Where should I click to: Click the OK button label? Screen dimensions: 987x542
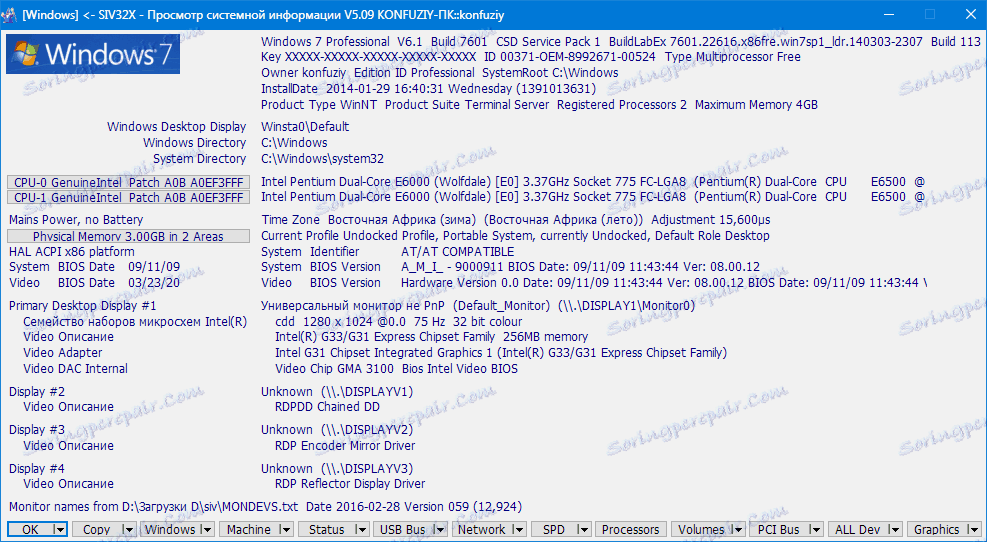tap(30, 529)
